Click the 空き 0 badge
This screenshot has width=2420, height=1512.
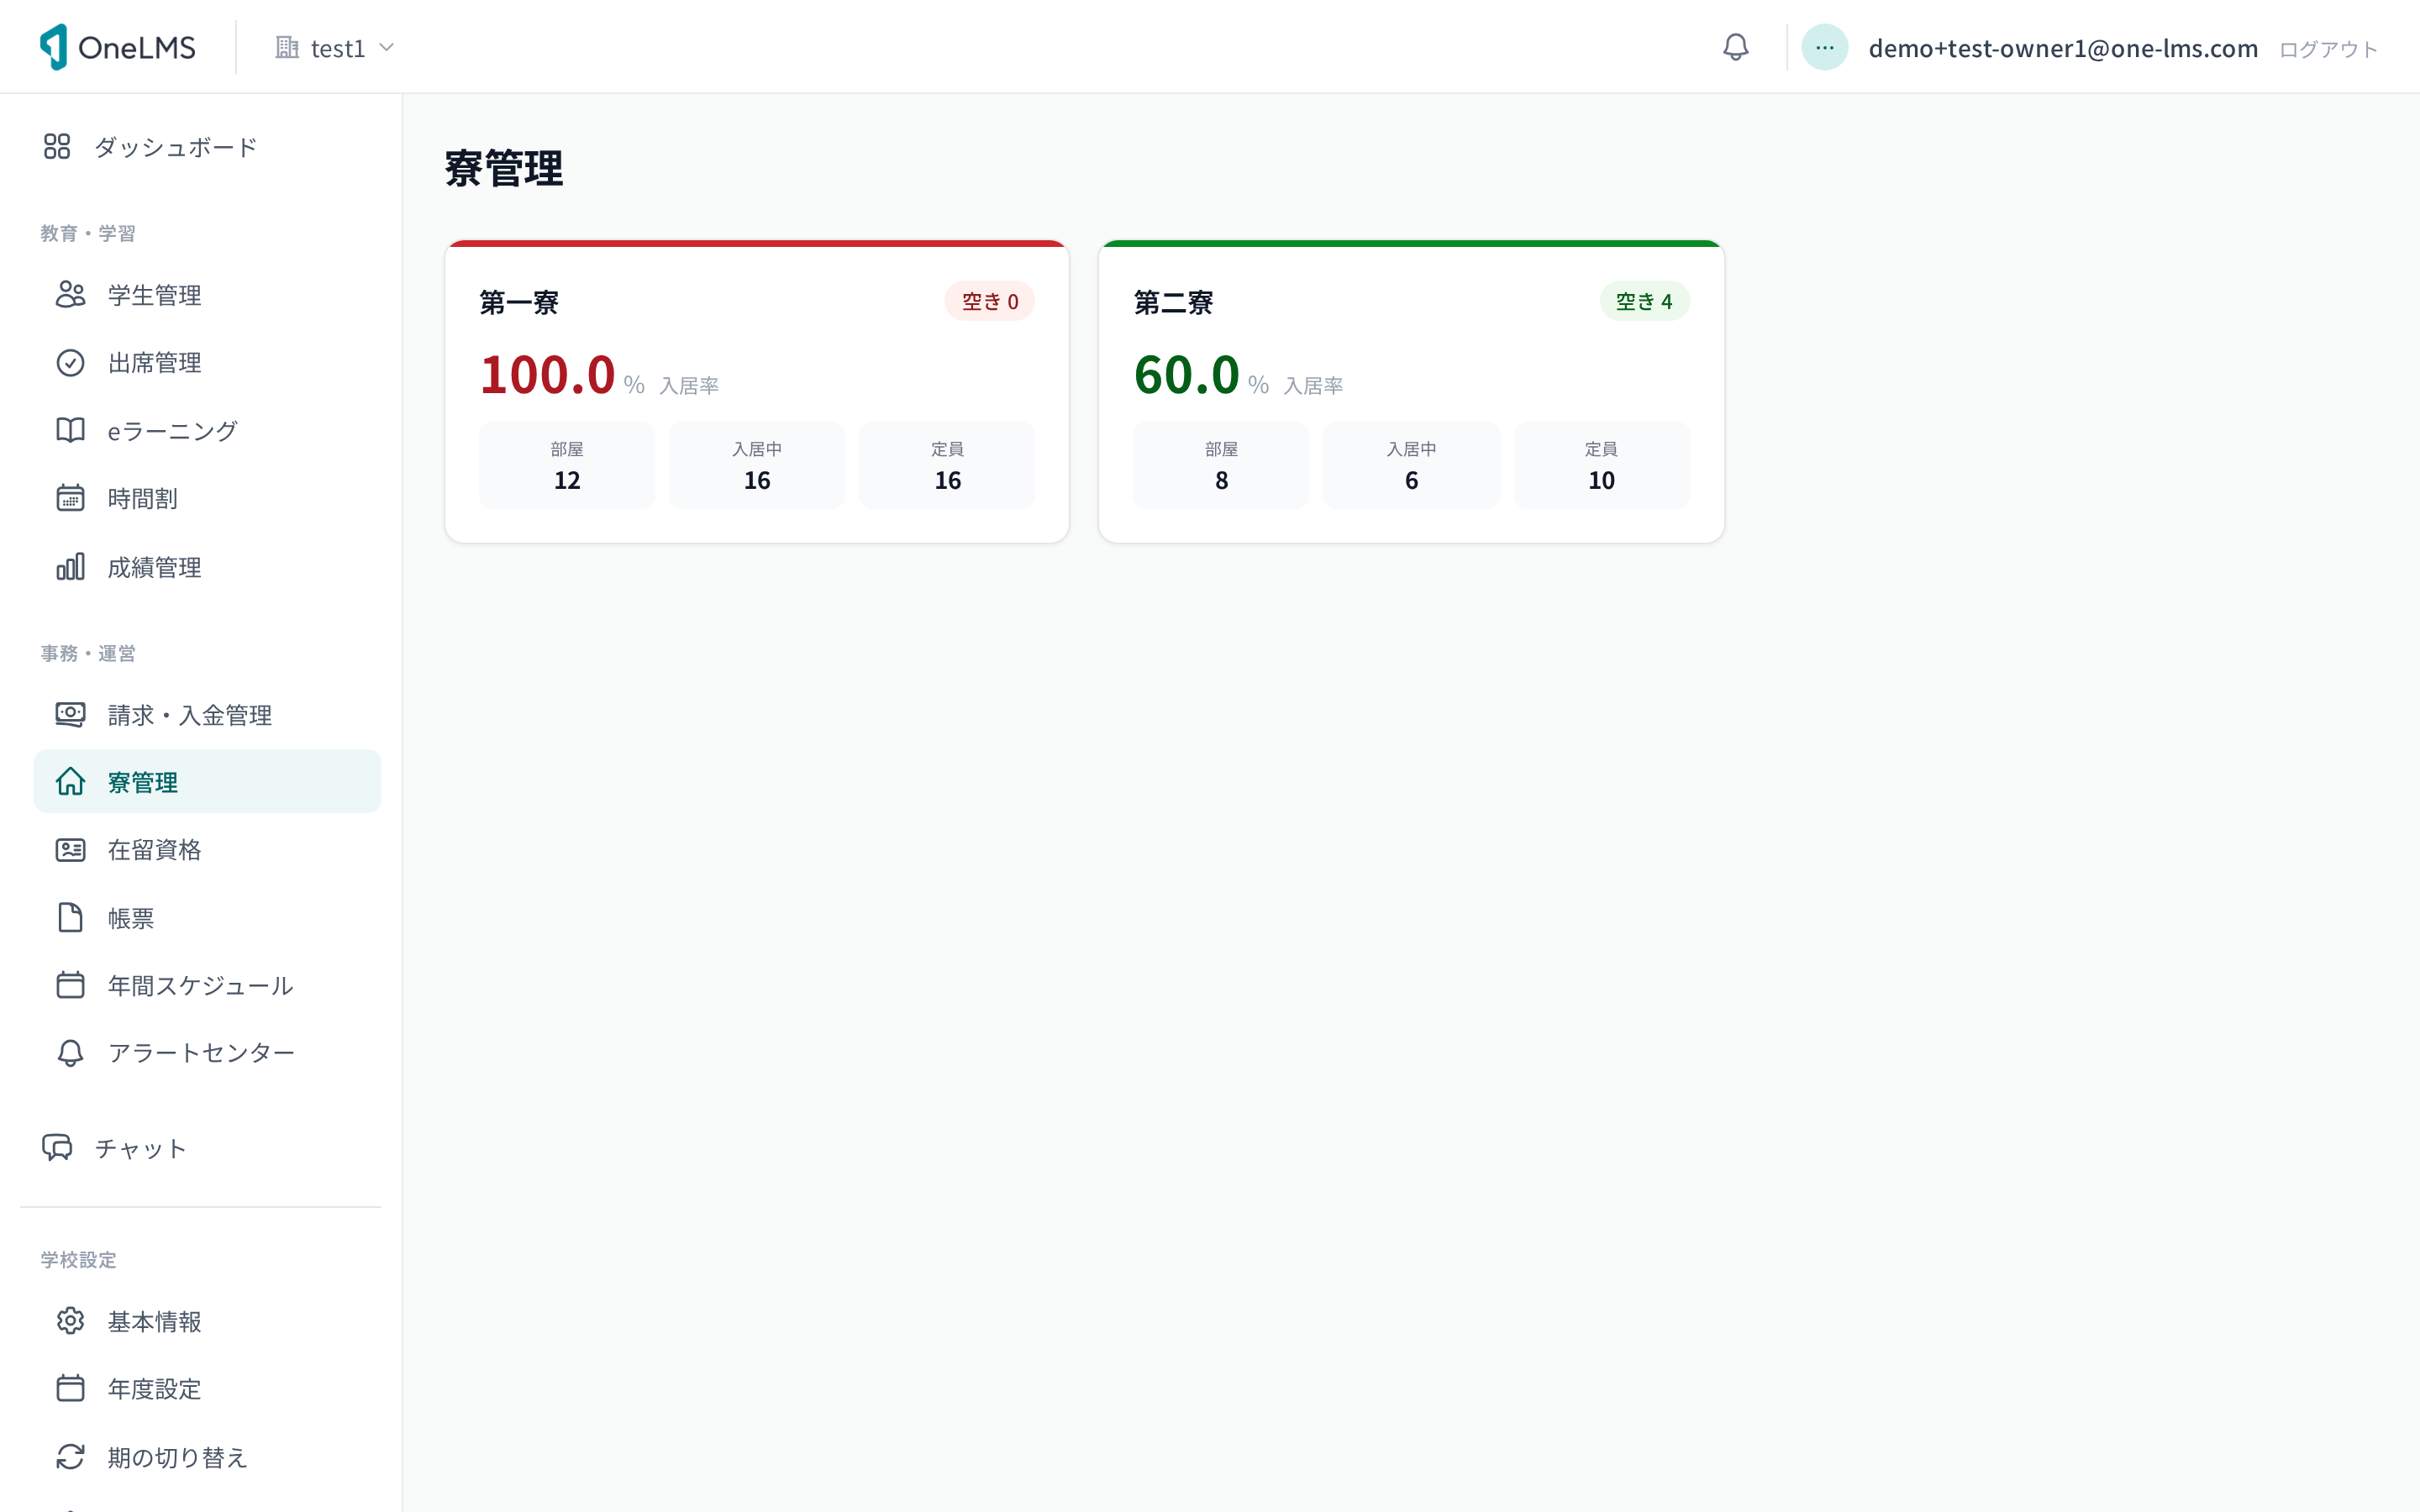click(990, 301)
